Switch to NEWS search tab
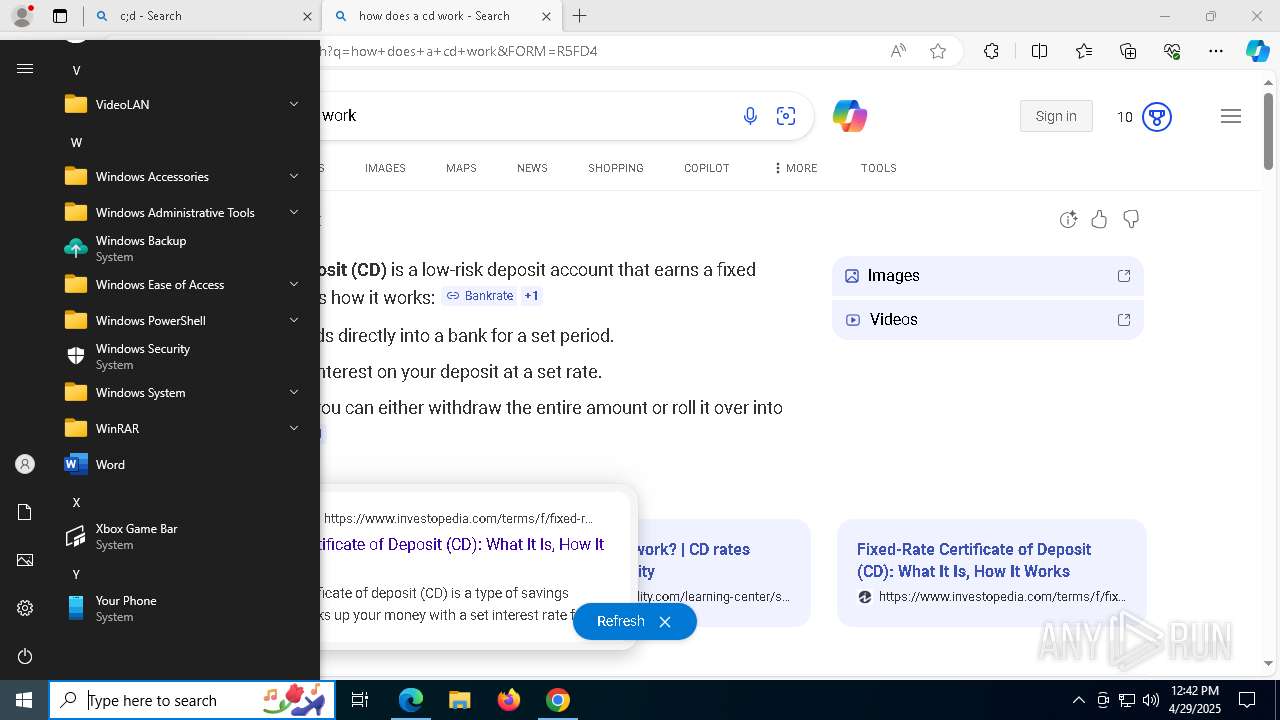 (532, 168)
